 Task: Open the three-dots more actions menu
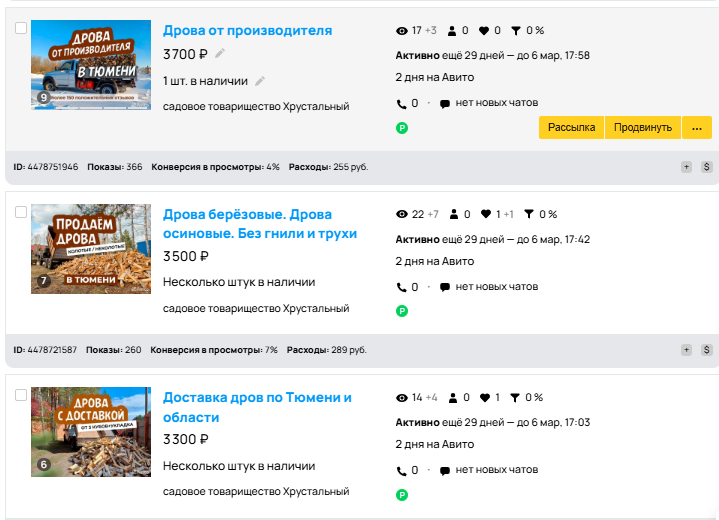(x=697, y=127)
